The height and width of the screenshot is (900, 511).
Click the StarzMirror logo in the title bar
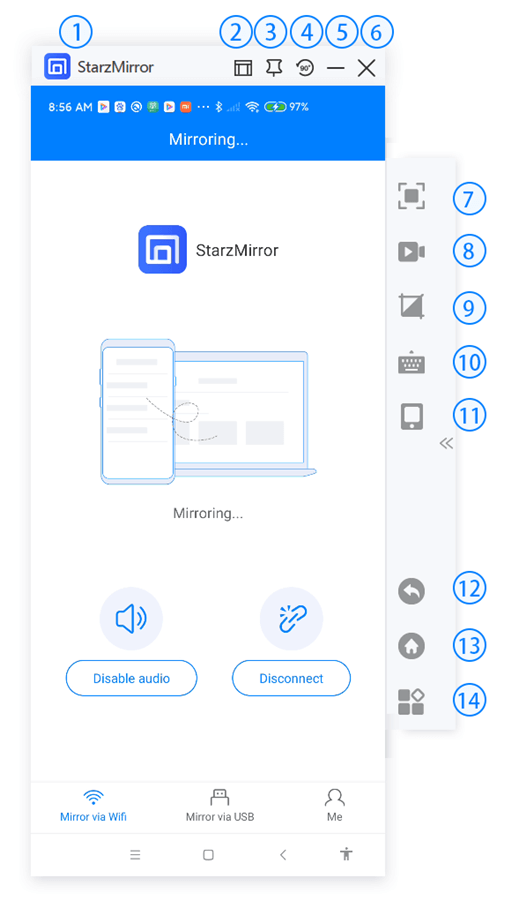[57, 67]
